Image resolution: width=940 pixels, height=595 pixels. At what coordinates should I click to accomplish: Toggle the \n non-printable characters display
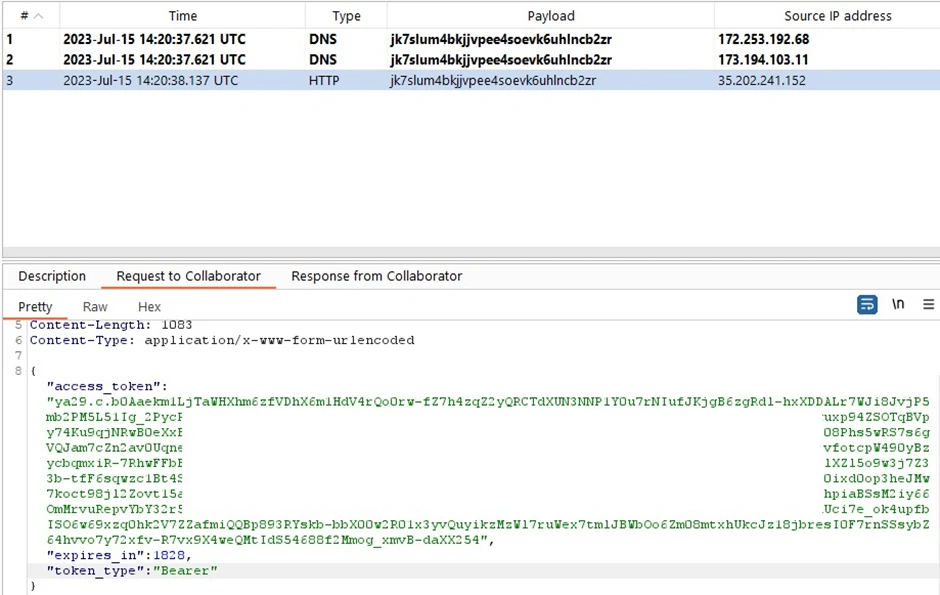[898, 305]
